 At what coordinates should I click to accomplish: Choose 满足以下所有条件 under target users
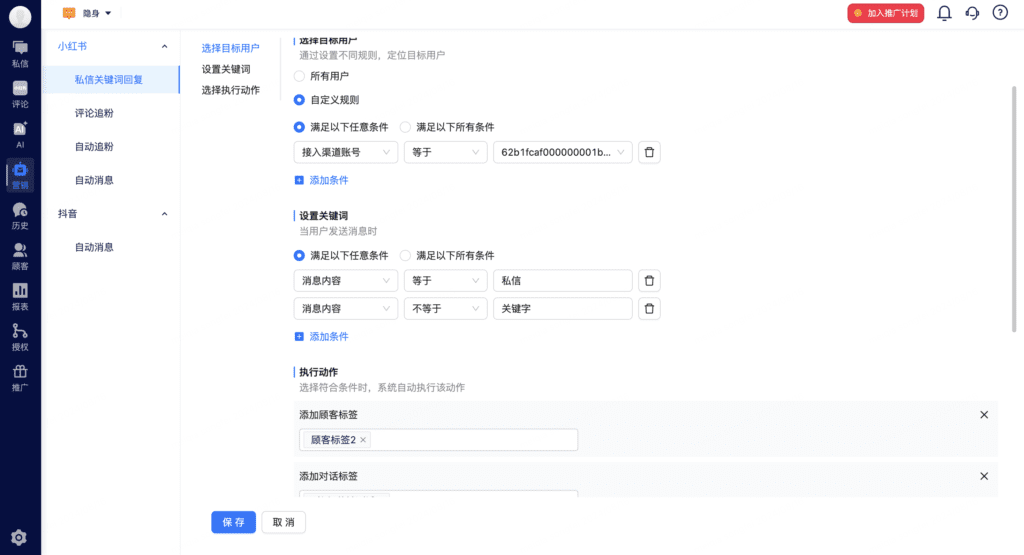[x=406, y=127]
